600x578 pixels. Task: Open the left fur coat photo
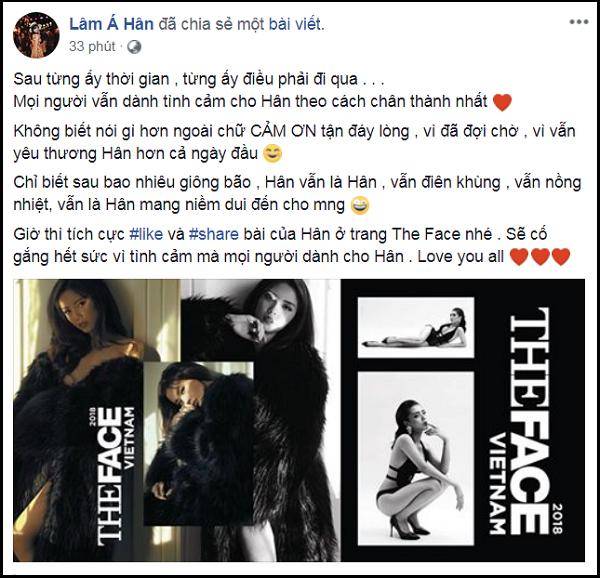(x=77, y=421)
